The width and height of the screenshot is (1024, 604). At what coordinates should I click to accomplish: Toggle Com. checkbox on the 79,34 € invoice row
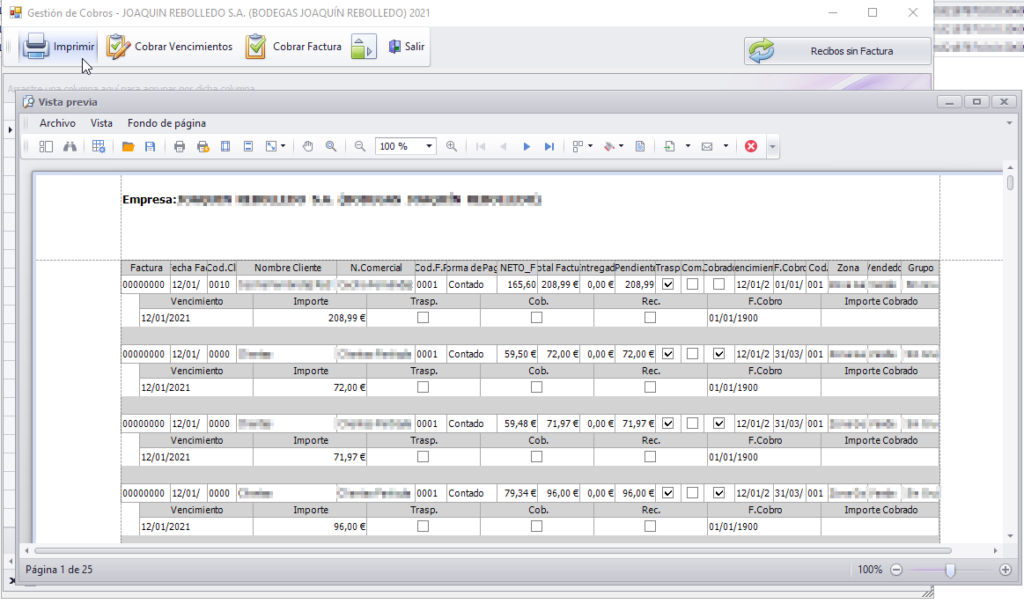(x=692, y=493)
